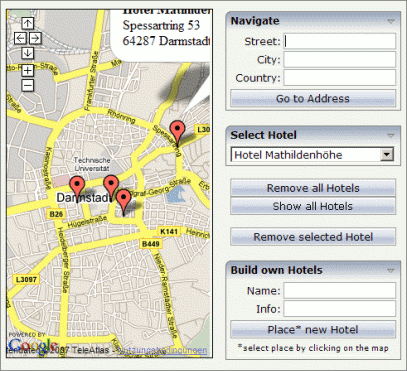Select the K141 road sign
This screenshot has width=407, height=371.
click(169, 231)
